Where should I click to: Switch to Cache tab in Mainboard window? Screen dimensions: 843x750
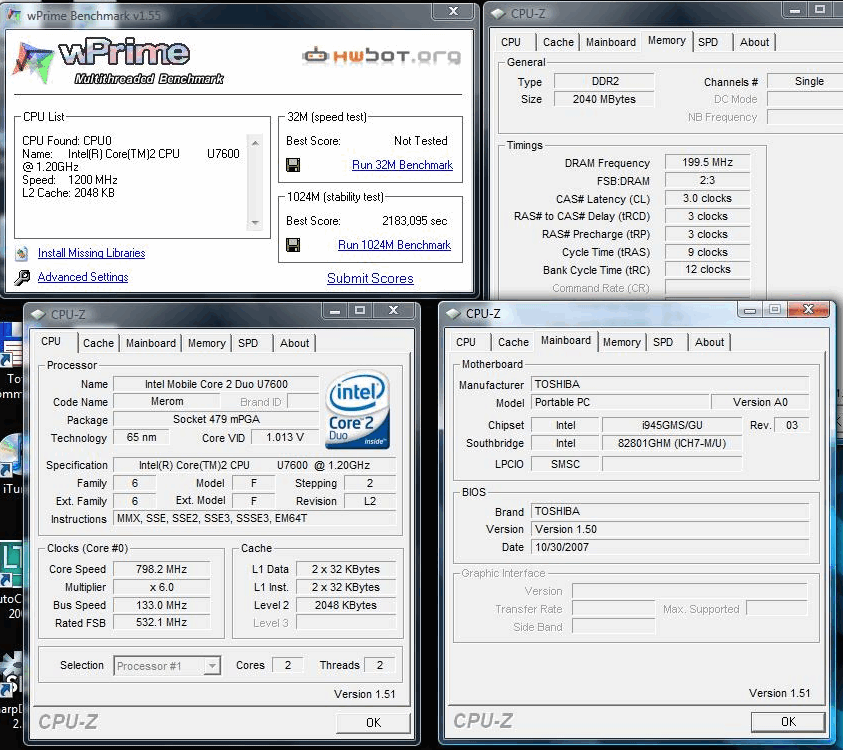pyautogui.click(x=513, y=342)
